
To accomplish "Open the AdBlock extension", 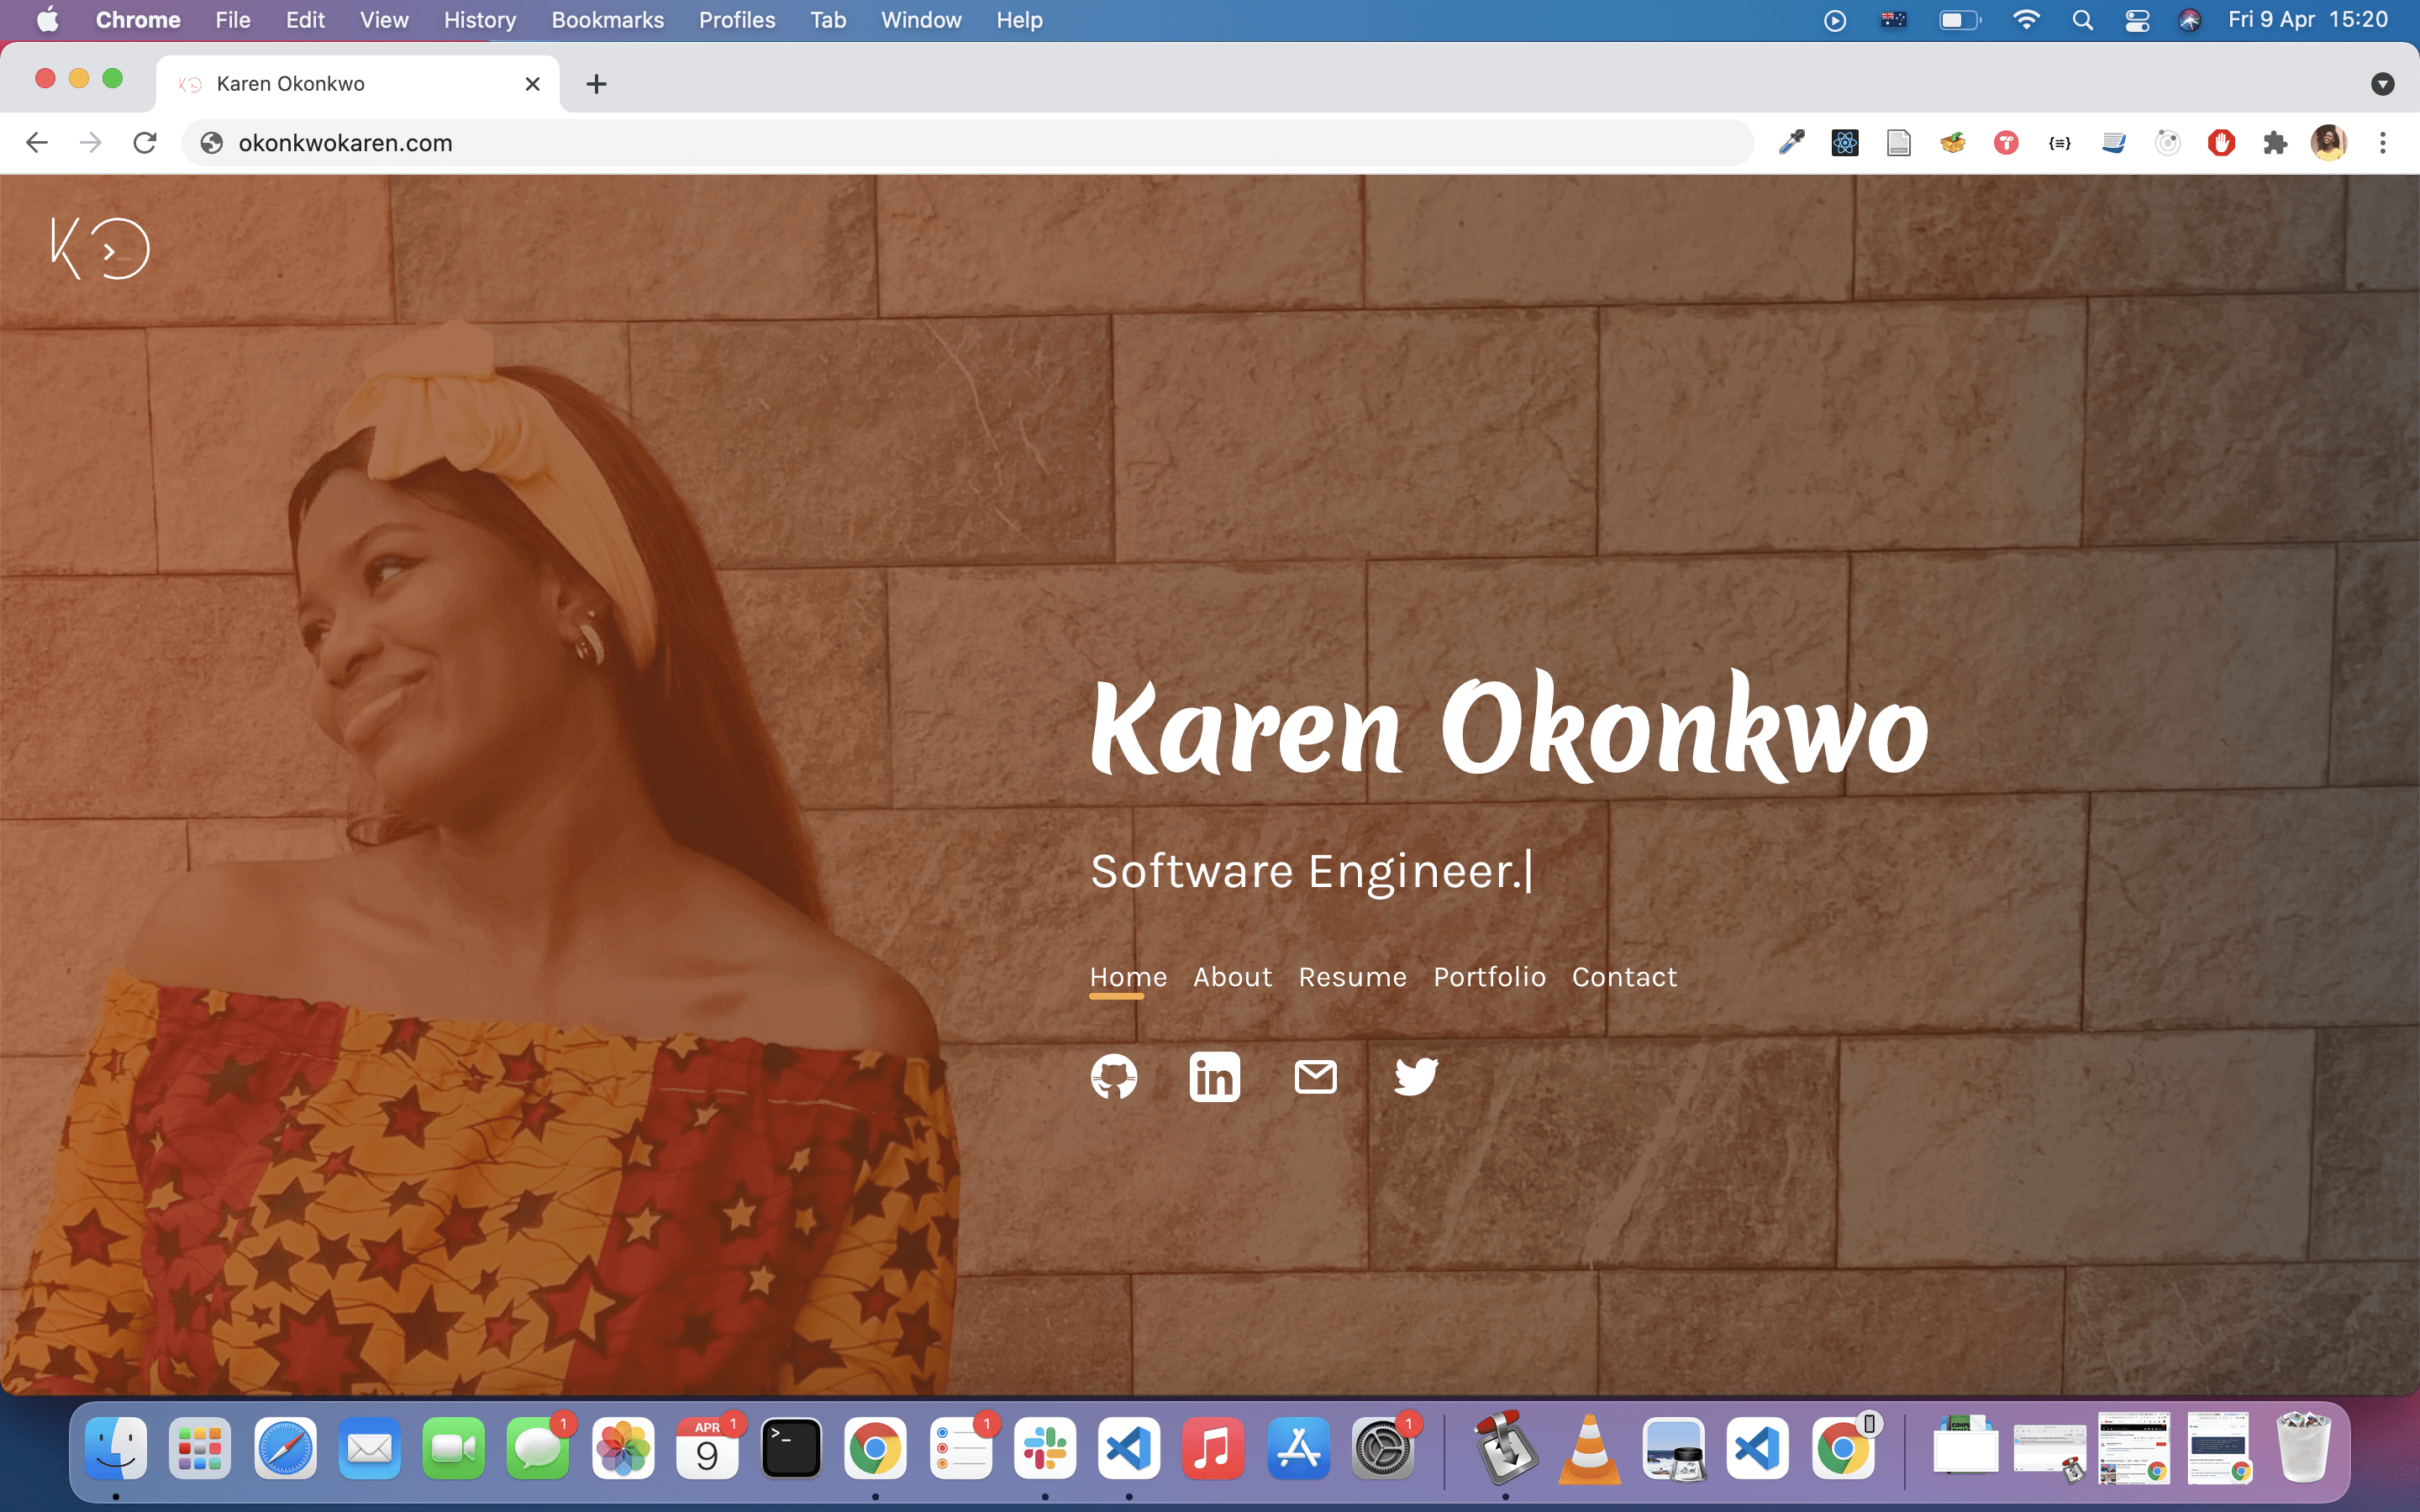I will coord(2221,143).
